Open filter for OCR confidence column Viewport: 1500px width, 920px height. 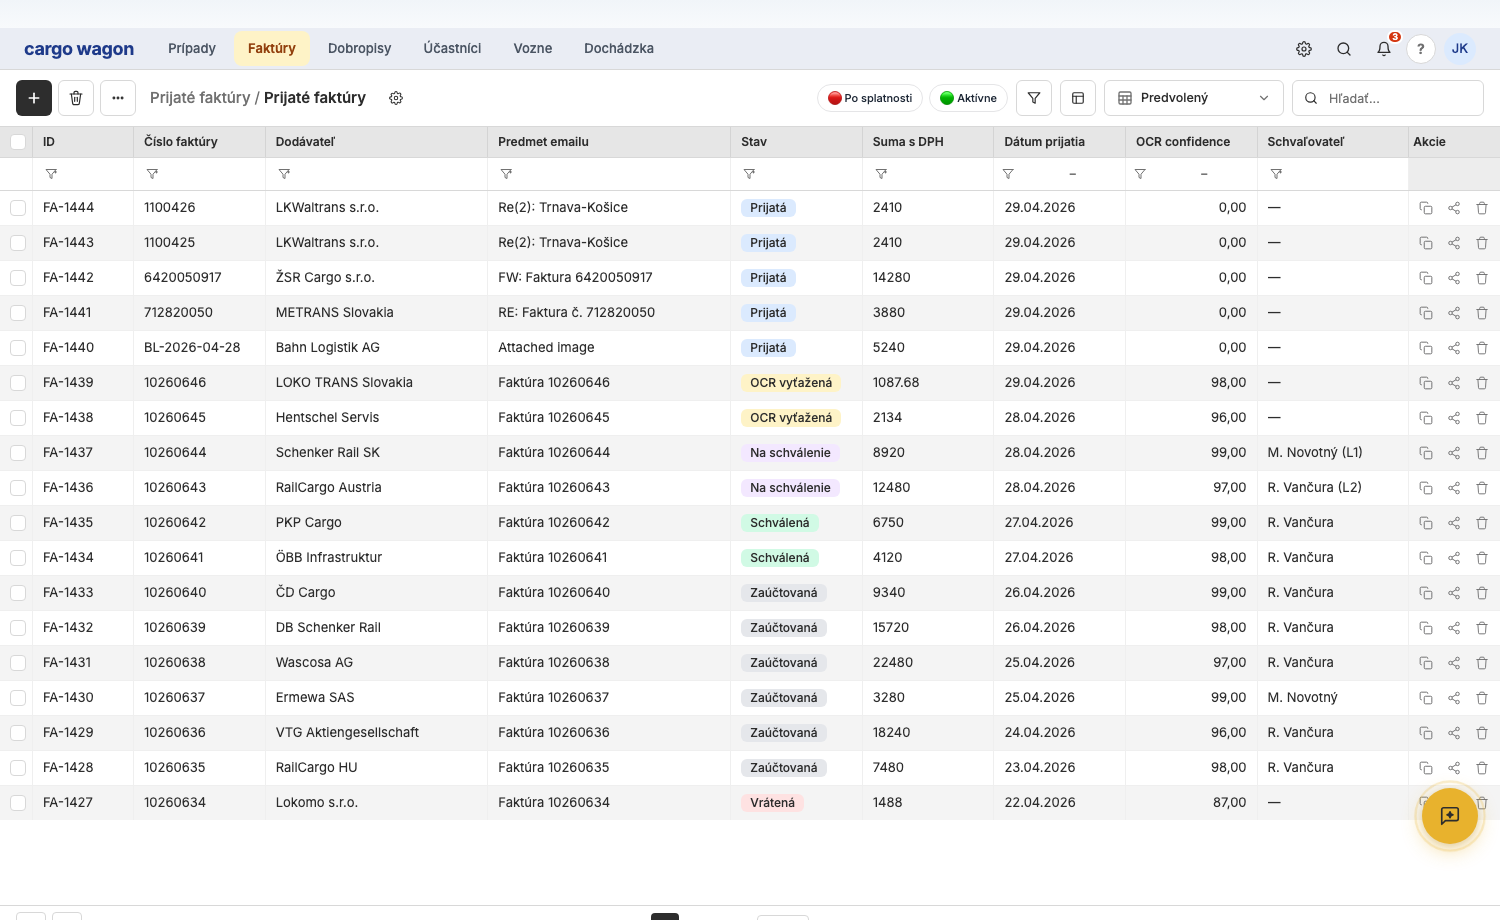[1140, 174]
